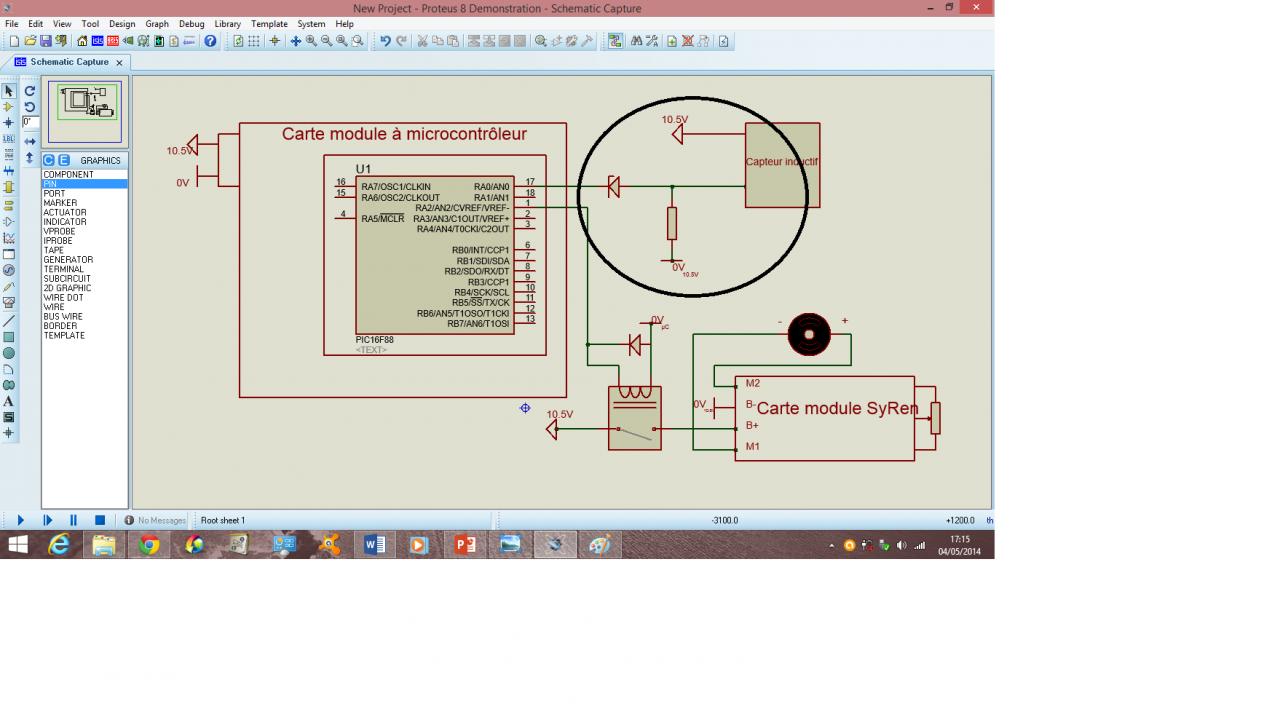Screen dimensions: 1280x709
Task: Pause the simulation
Action: pos(73,520)
